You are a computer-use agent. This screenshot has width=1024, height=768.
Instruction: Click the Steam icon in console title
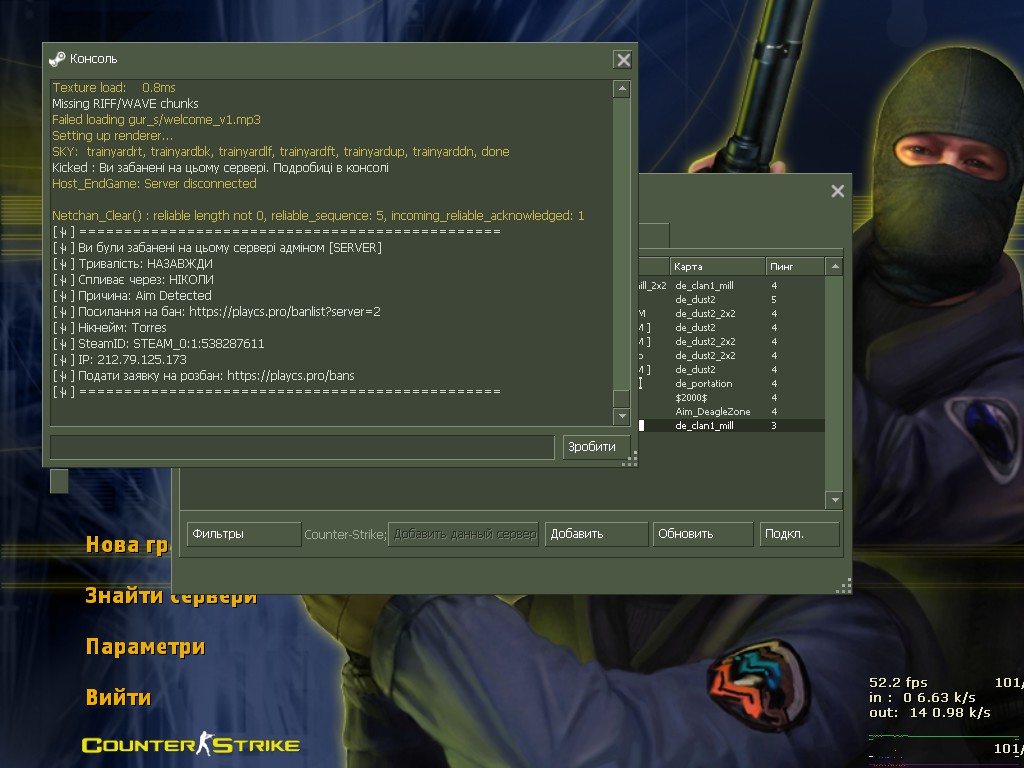coord(57,59)
